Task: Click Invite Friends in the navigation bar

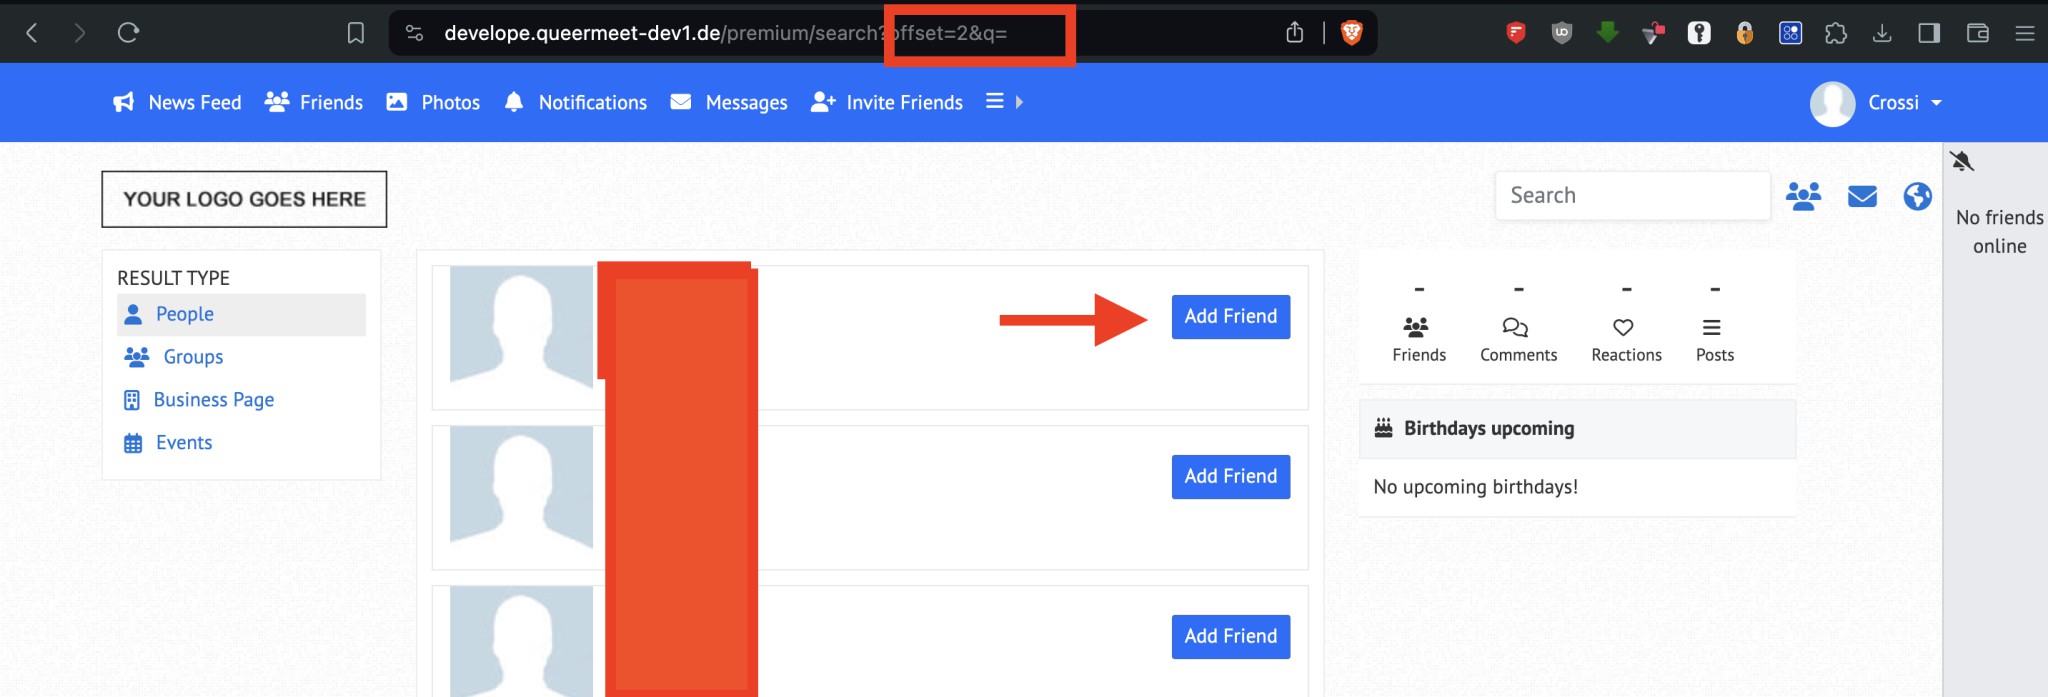Action: coord(886,103)
